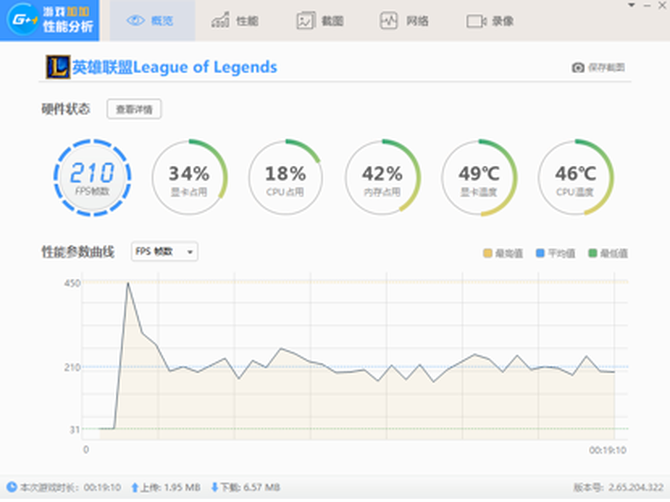
Task: Open the 录像 recording tab
Action: tap(490, 21)
